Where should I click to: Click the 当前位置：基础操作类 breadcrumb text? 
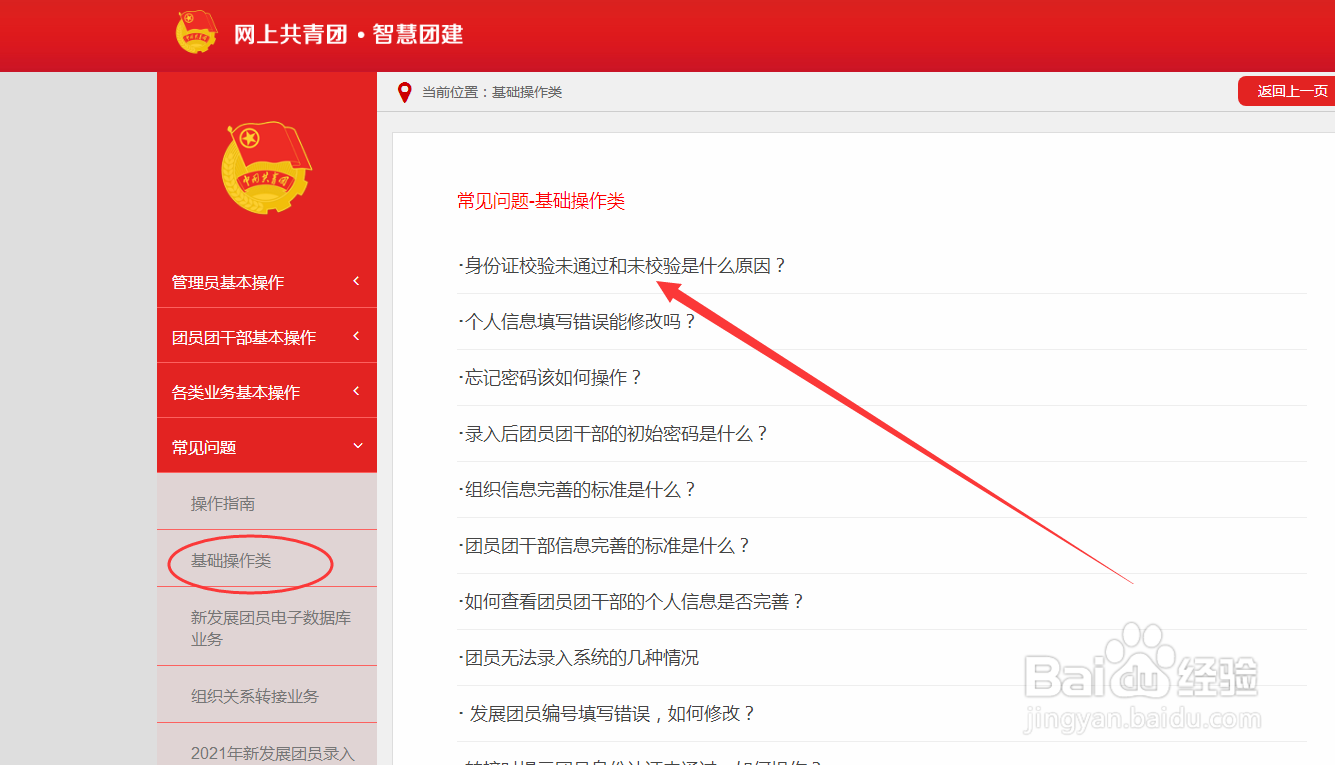tap(491, 91)
